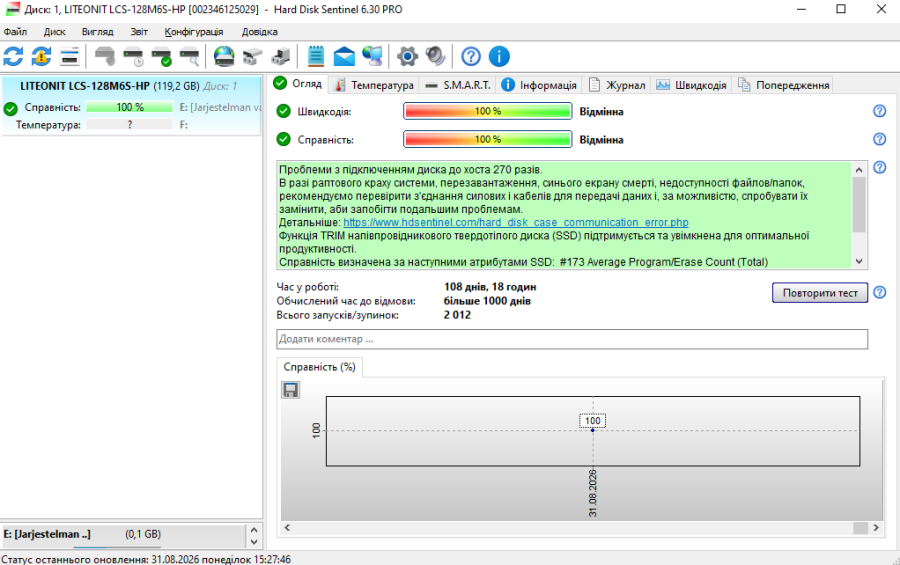The height and width of the screenshot is (565, 900).
Task: Switch to the Інформація tab
Action: pyautogui.click(x=539, y=85)
